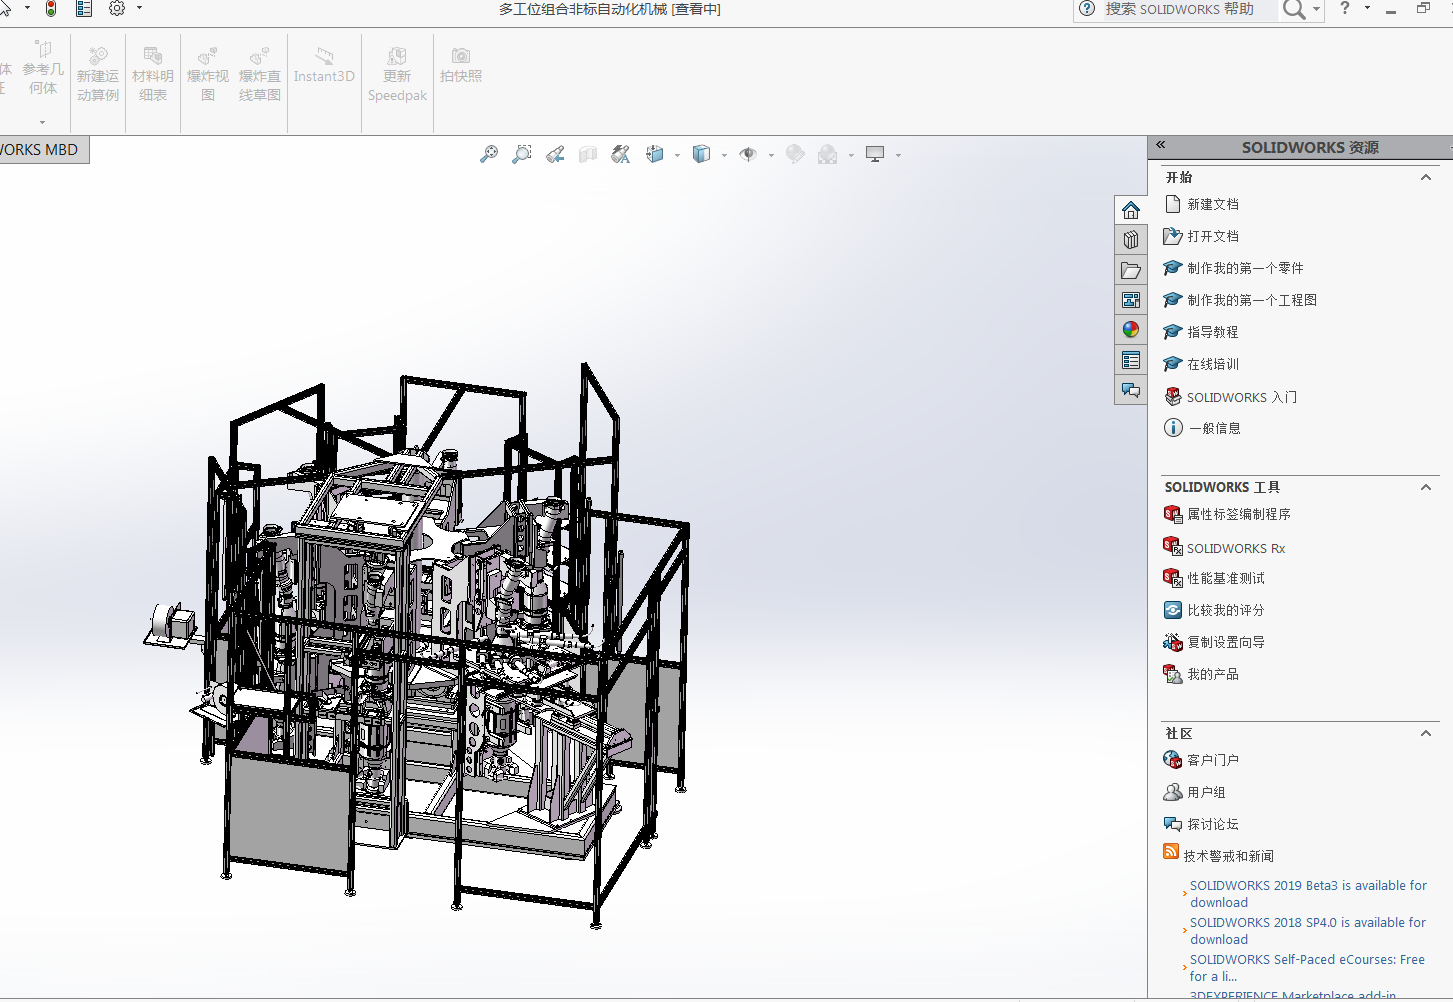
Task: Collapse the SOLIDWORKS 工具 section
Action: click(x=1426, y=487)
